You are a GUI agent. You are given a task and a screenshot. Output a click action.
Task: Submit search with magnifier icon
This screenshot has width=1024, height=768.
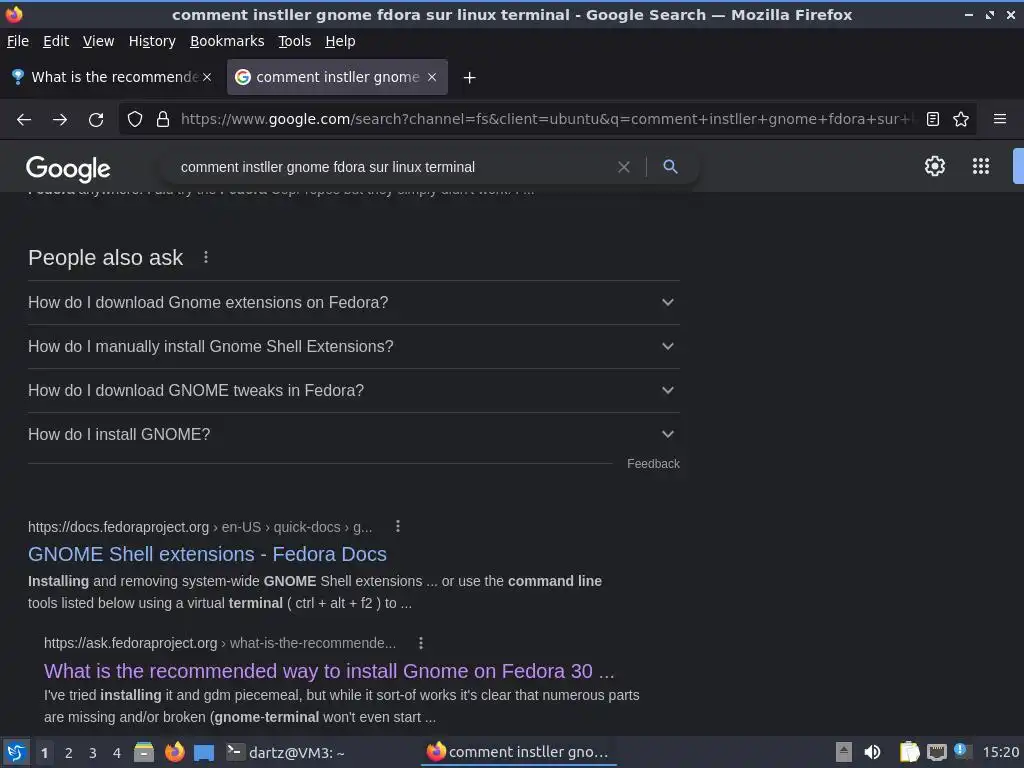pos(670,167)
